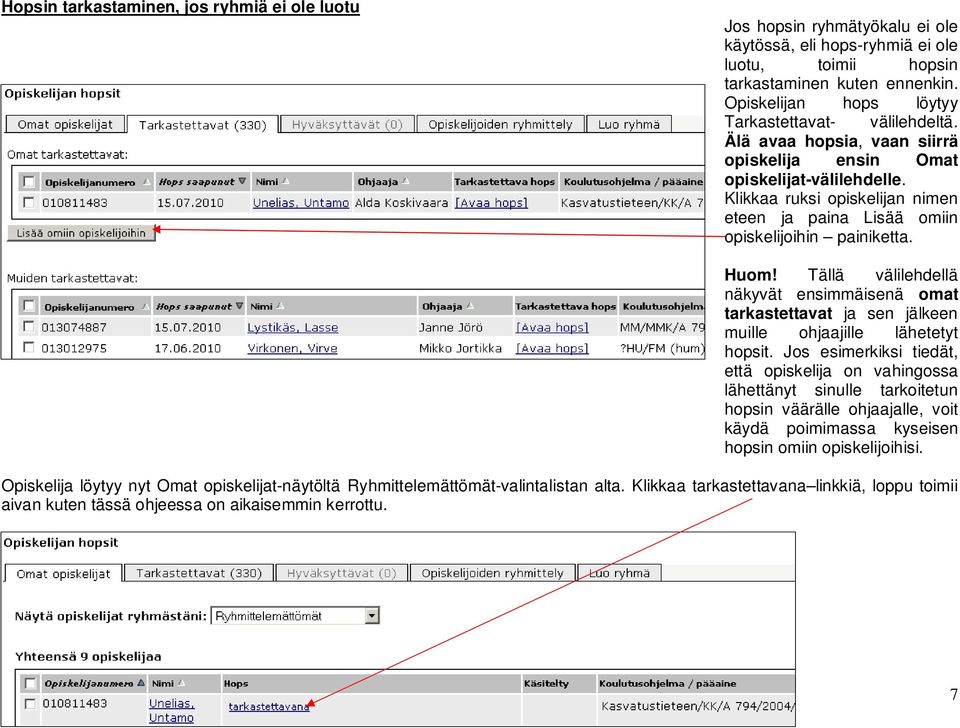
Task: Click advisor cell Janne Jörö
Action: coord(451,328)
